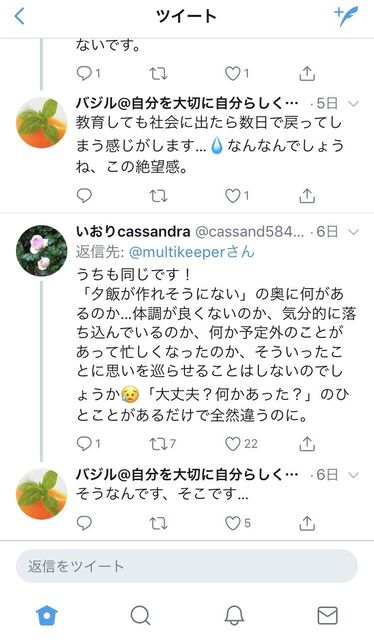Open the Messages envelope tab
Viewport: 374px width, 640px height.
pyautogui.click(x=328, y=616)
